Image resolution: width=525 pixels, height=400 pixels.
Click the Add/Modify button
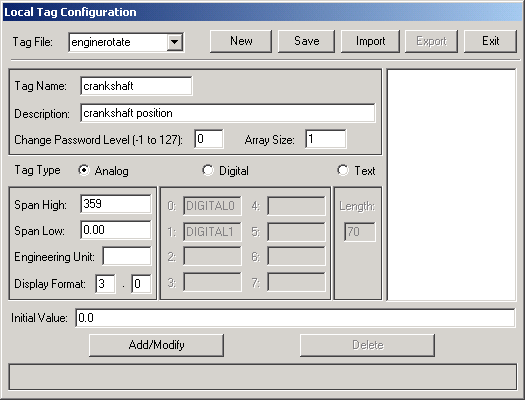pos(156,345)
